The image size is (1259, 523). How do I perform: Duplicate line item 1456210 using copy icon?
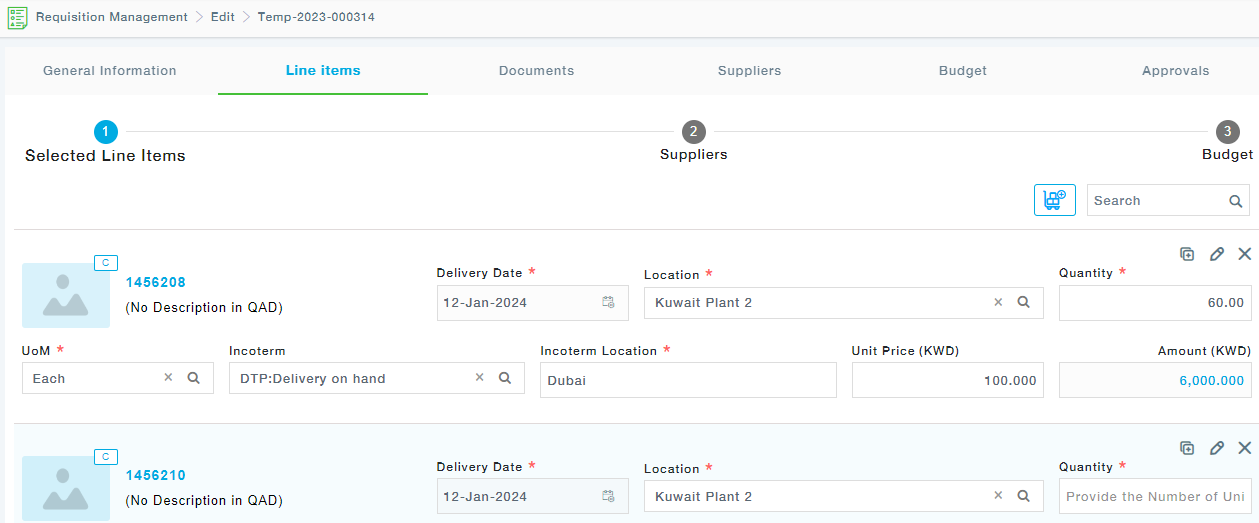(1187, 448)
